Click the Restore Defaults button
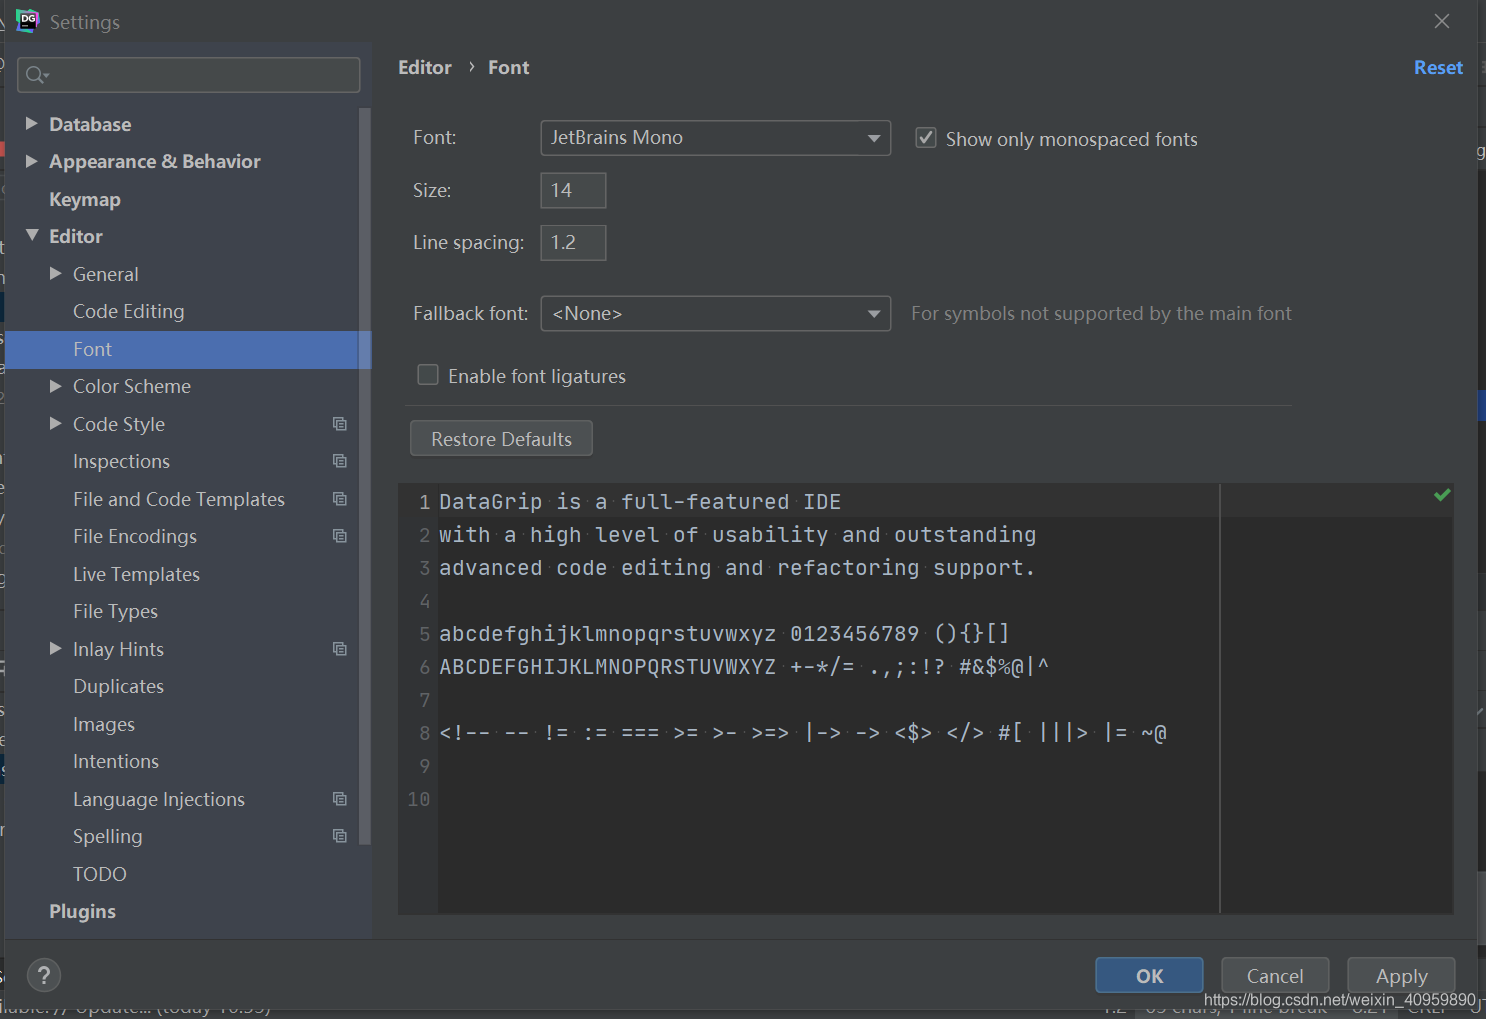This screenshot has height=1019, width=1486. pos(501,439)
